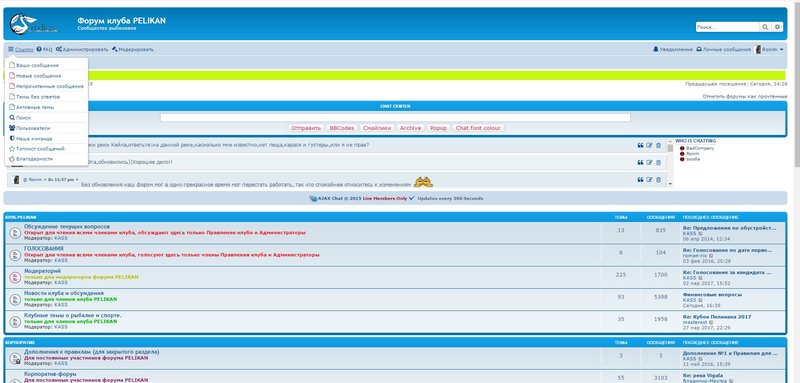
Task: Toggle the Ссылки quick links menu
Action: [20, 49]
